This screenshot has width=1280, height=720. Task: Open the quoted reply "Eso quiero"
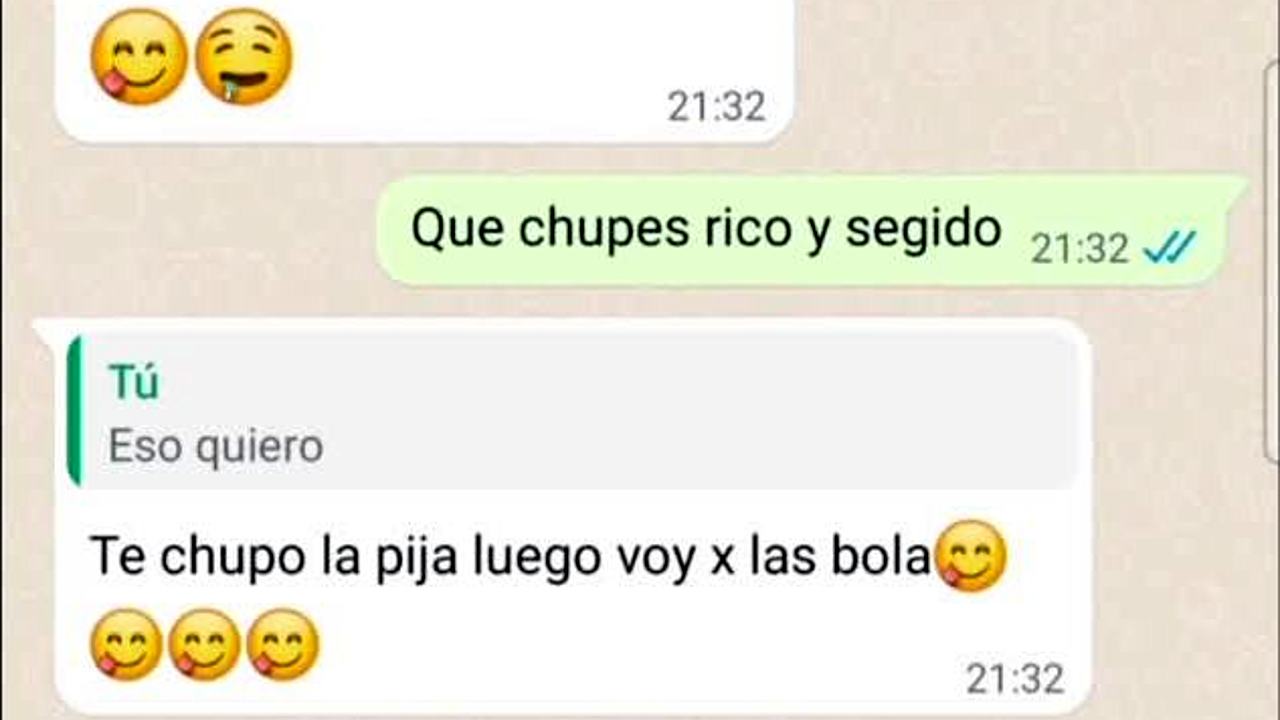point(216,446)
